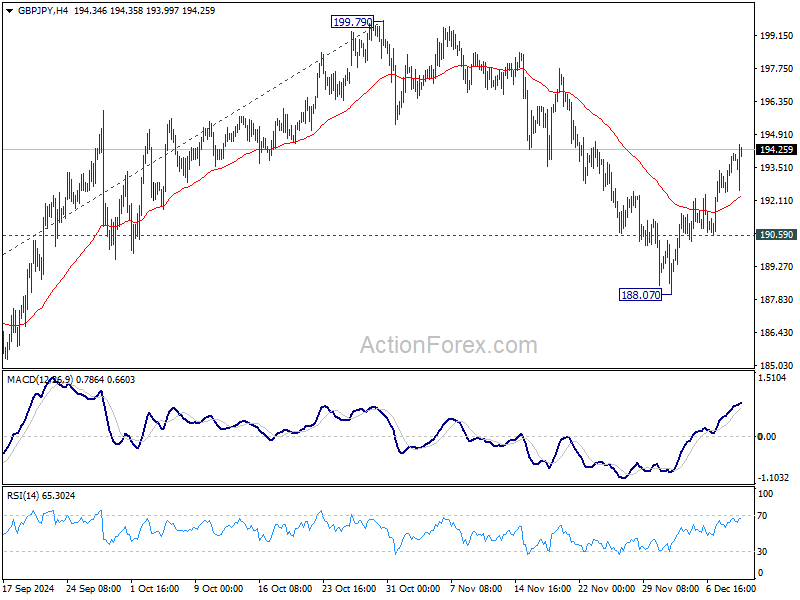
Task: Select the 22 Nov 00:00 time label
Action: pos(607,589)
